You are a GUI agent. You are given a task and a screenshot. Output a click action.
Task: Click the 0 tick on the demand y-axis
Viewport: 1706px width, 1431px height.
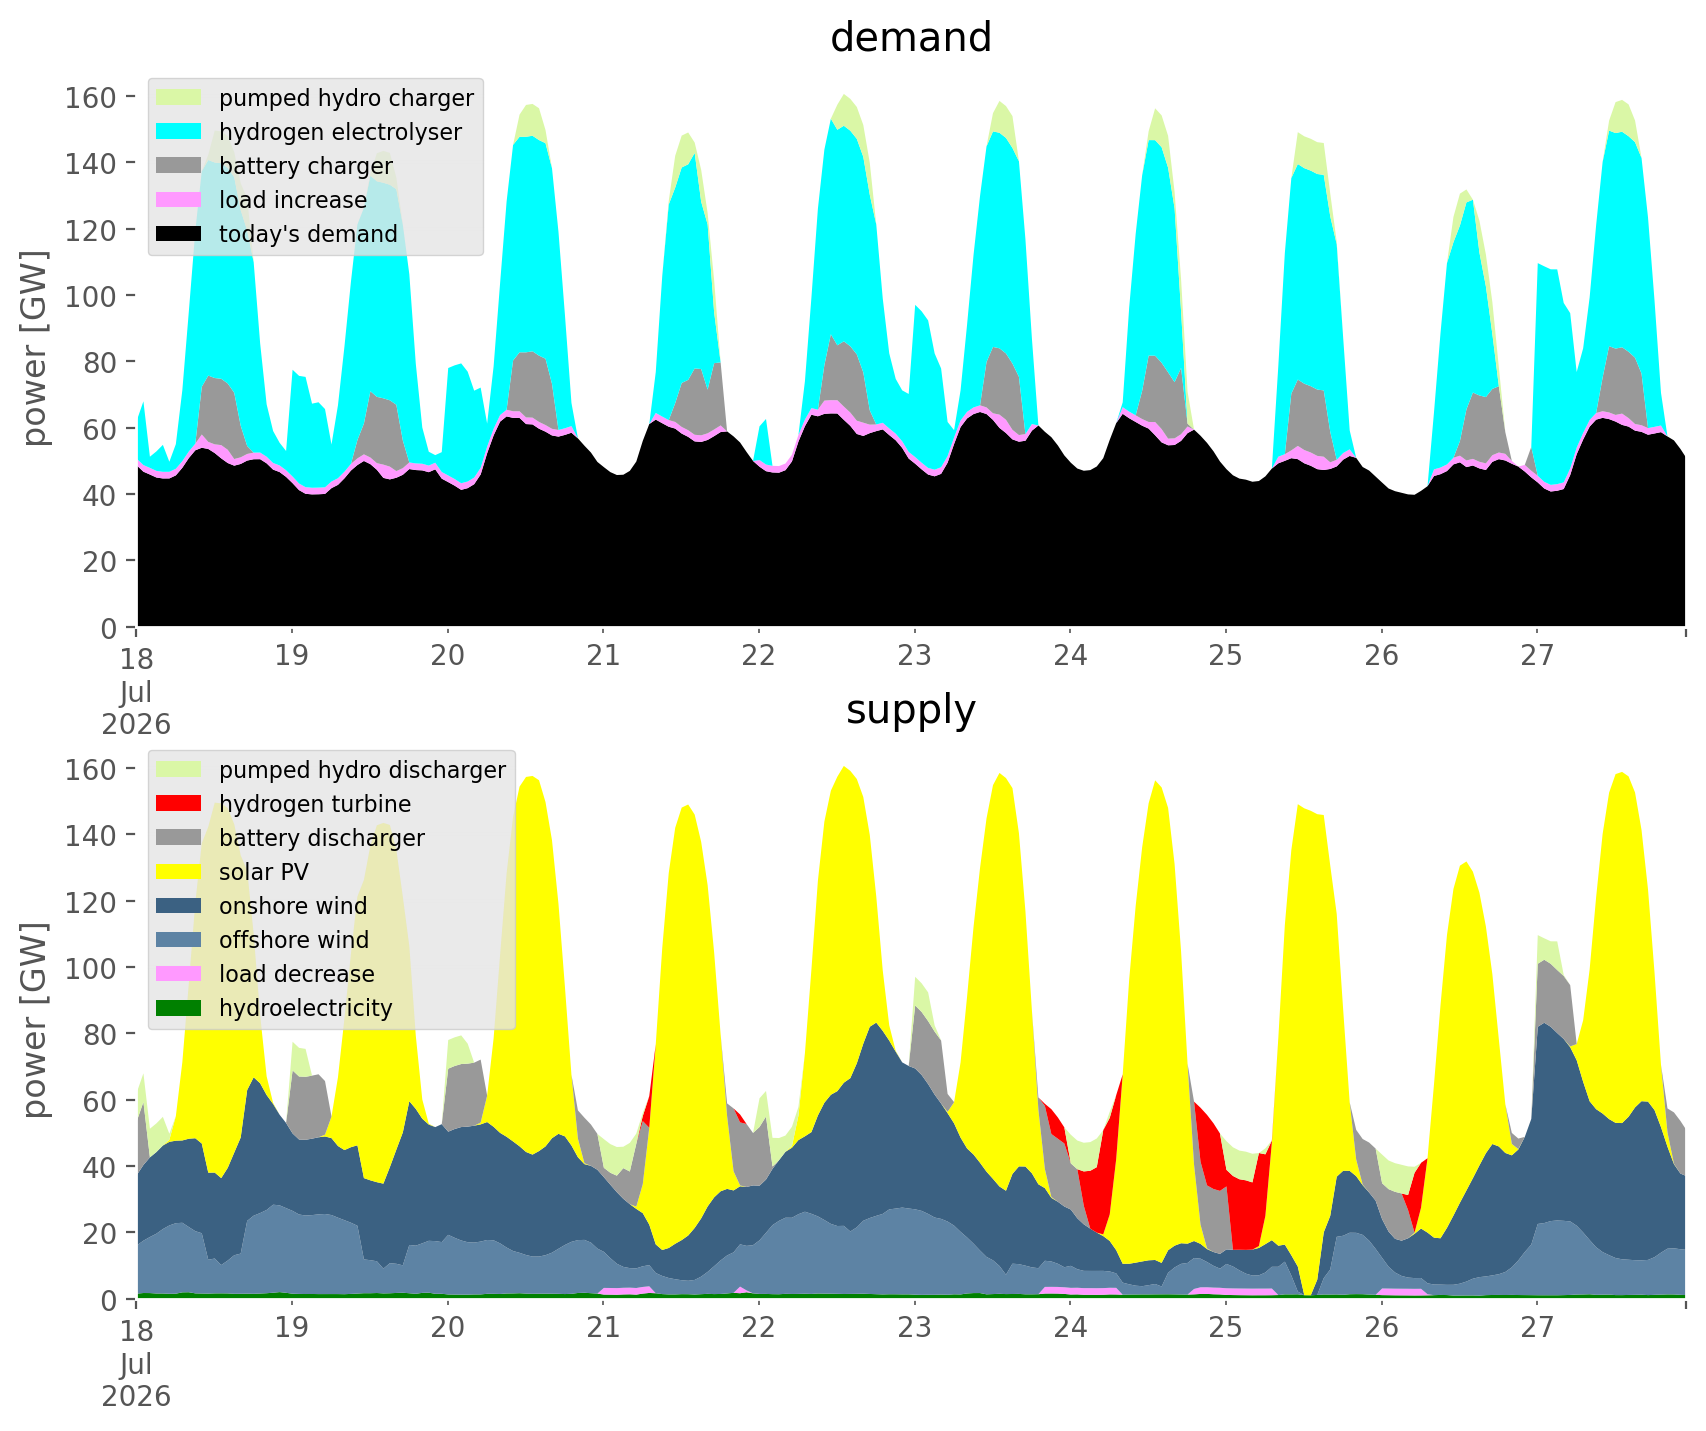[x=110, y=627]
